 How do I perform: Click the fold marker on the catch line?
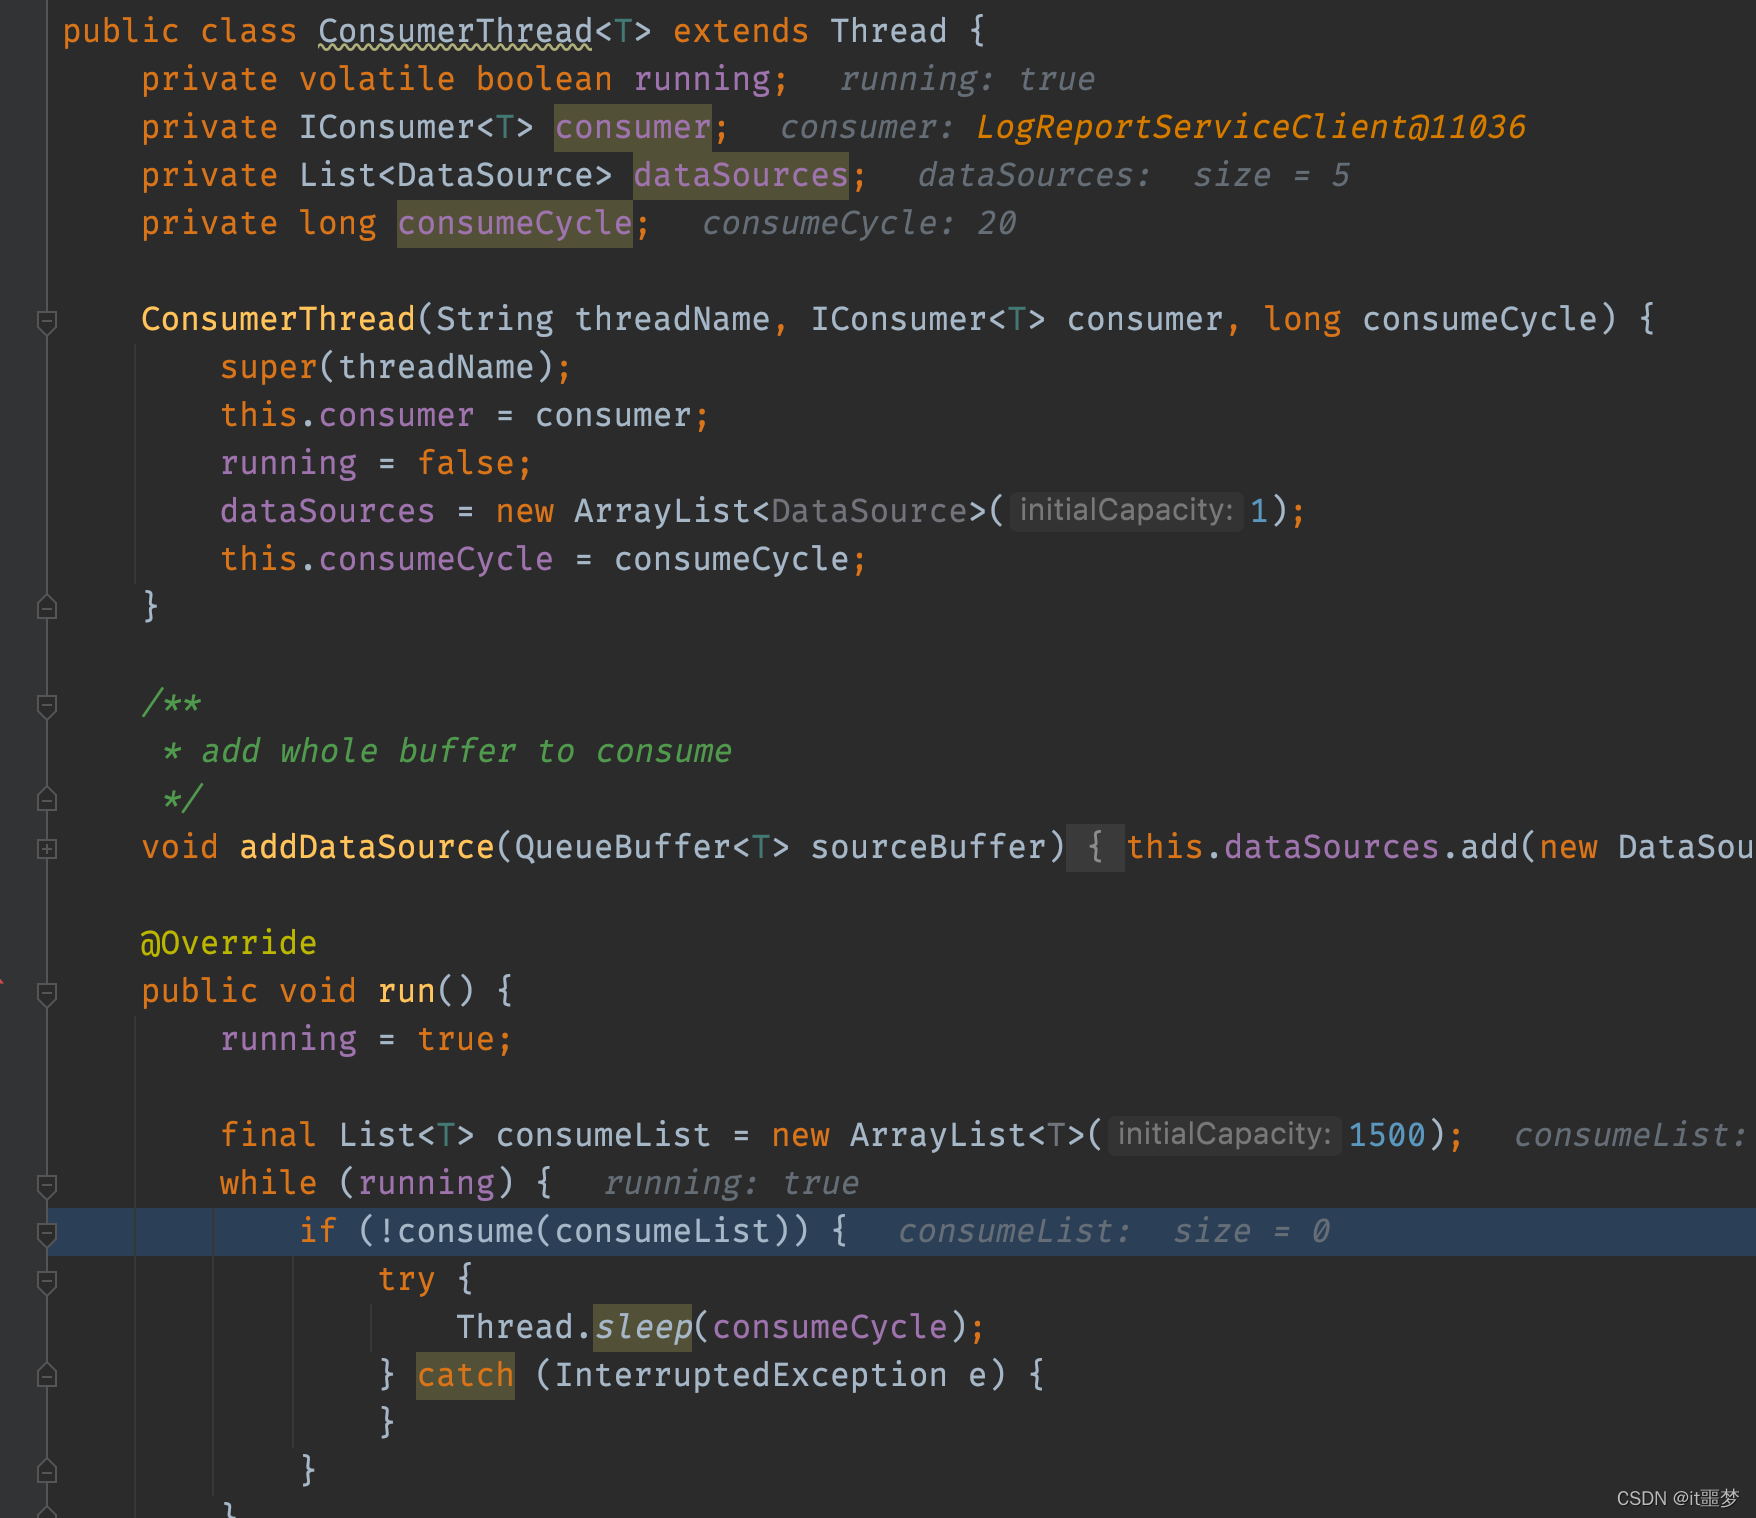[x=46, y=1376]
